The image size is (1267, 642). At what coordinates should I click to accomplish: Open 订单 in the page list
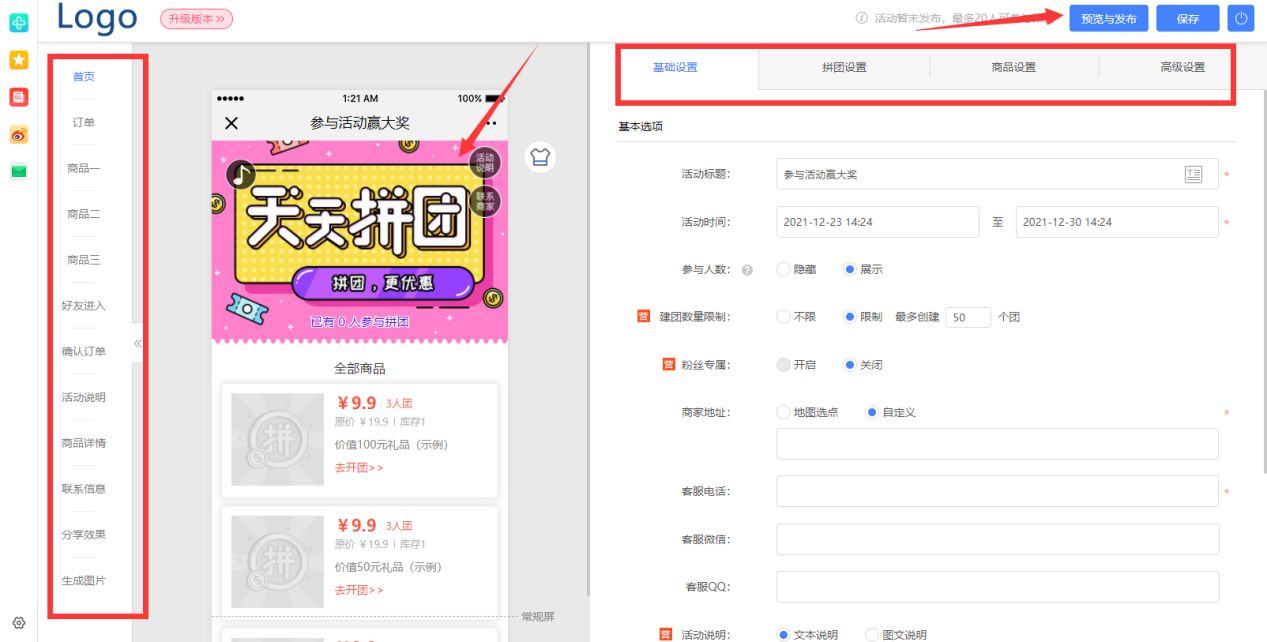pos(84,123)
